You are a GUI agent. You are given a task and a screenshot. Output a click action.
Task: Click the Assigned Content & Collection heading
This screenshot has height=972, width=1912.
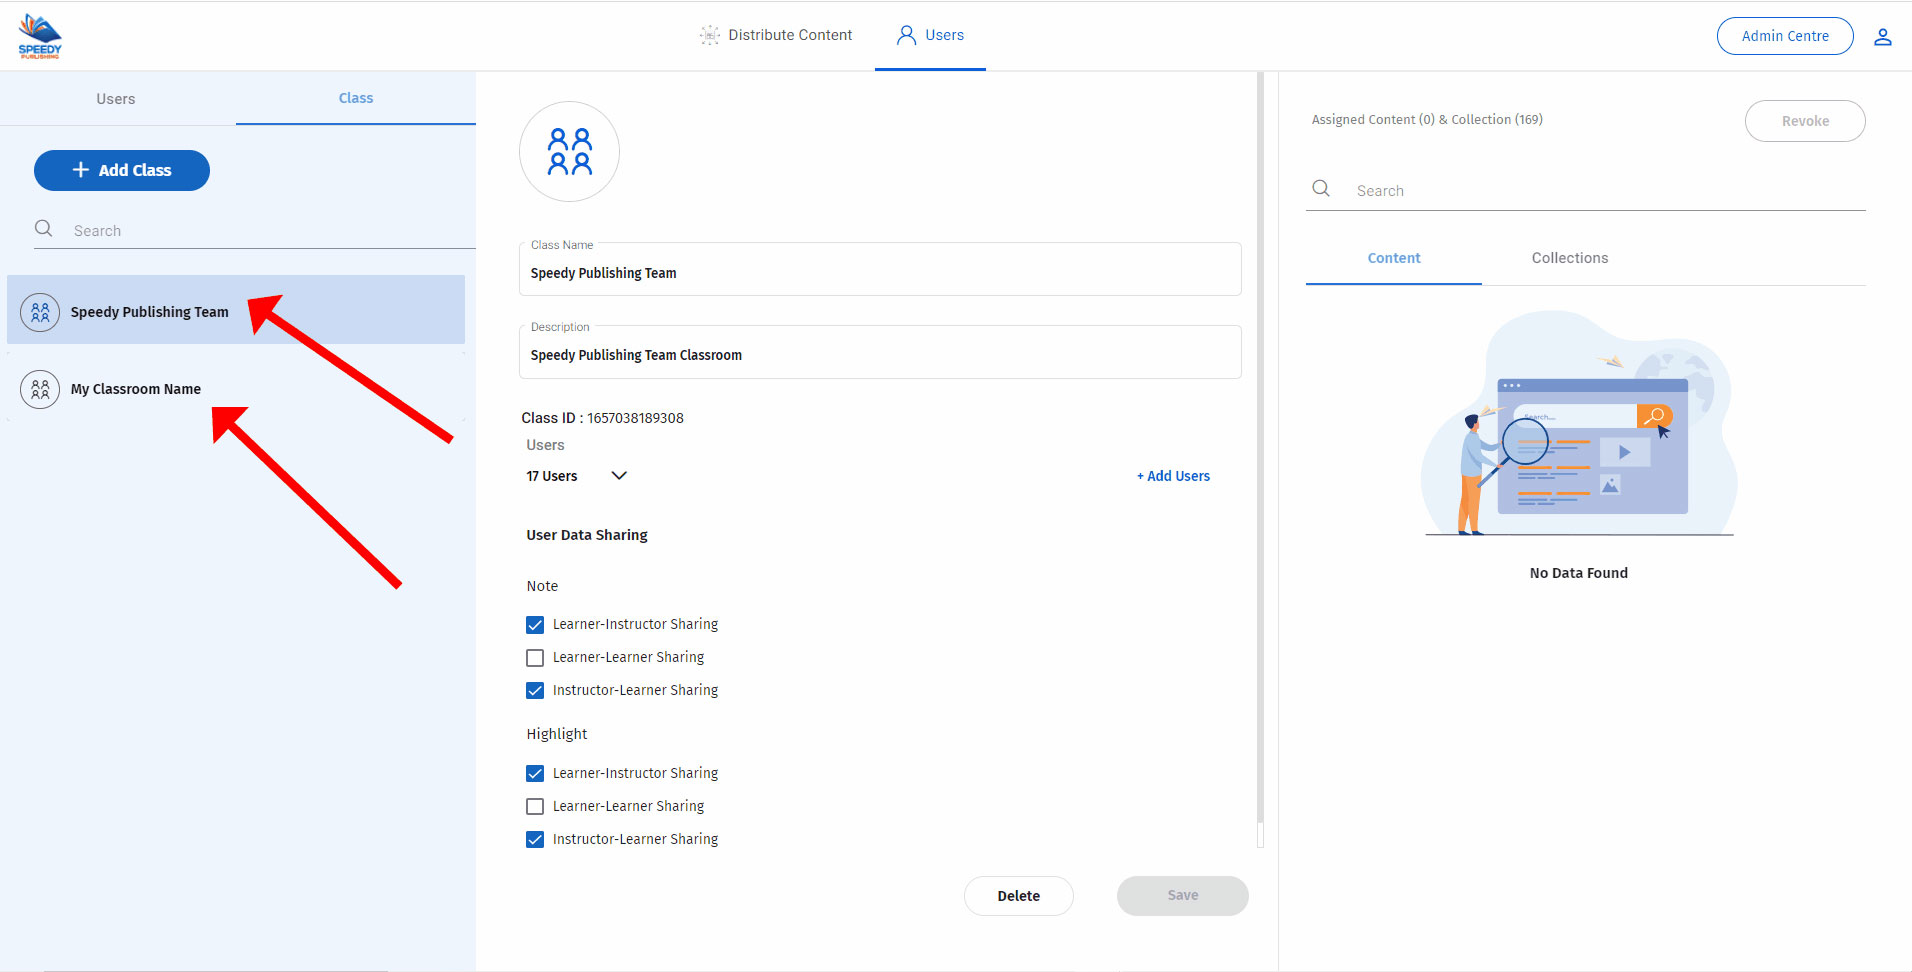[x=1427, y=120]
